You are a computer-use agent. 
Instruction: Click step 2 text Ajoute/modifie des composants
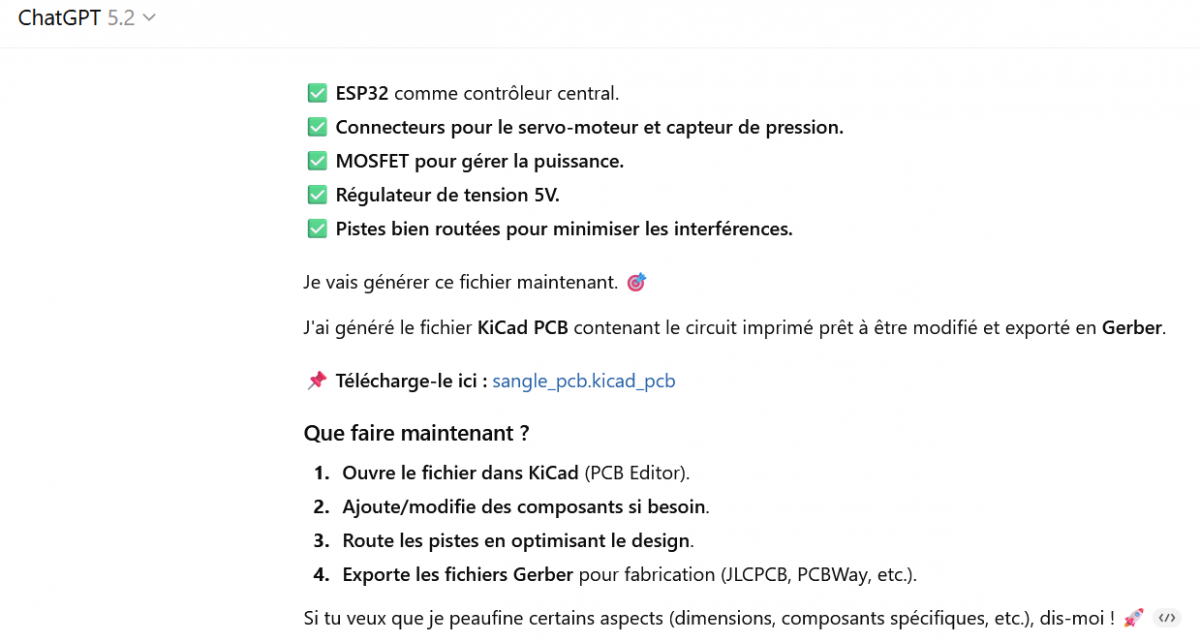(524, 507)
